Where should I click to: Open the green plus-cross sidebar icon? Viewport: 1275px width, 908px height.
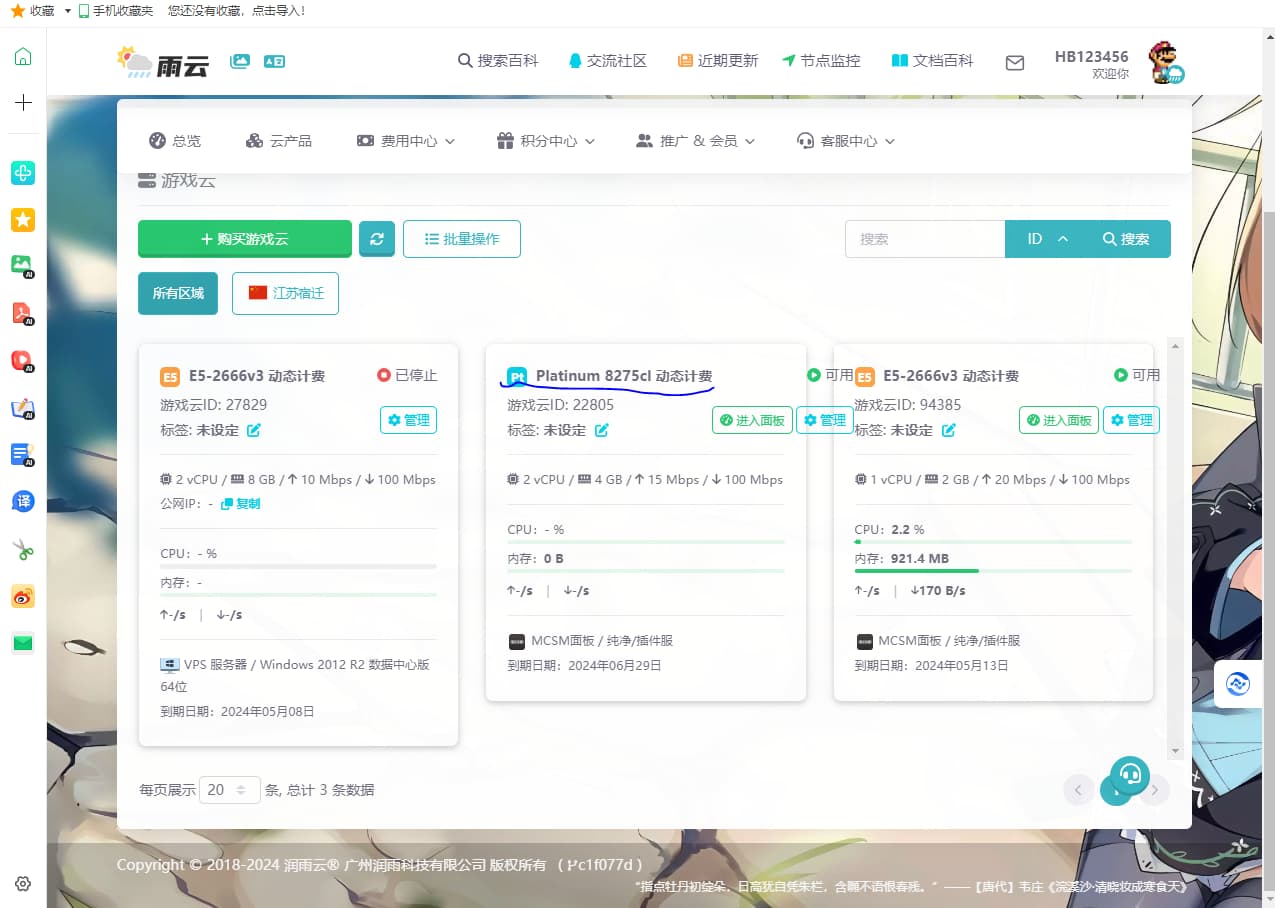pos(23,173)
